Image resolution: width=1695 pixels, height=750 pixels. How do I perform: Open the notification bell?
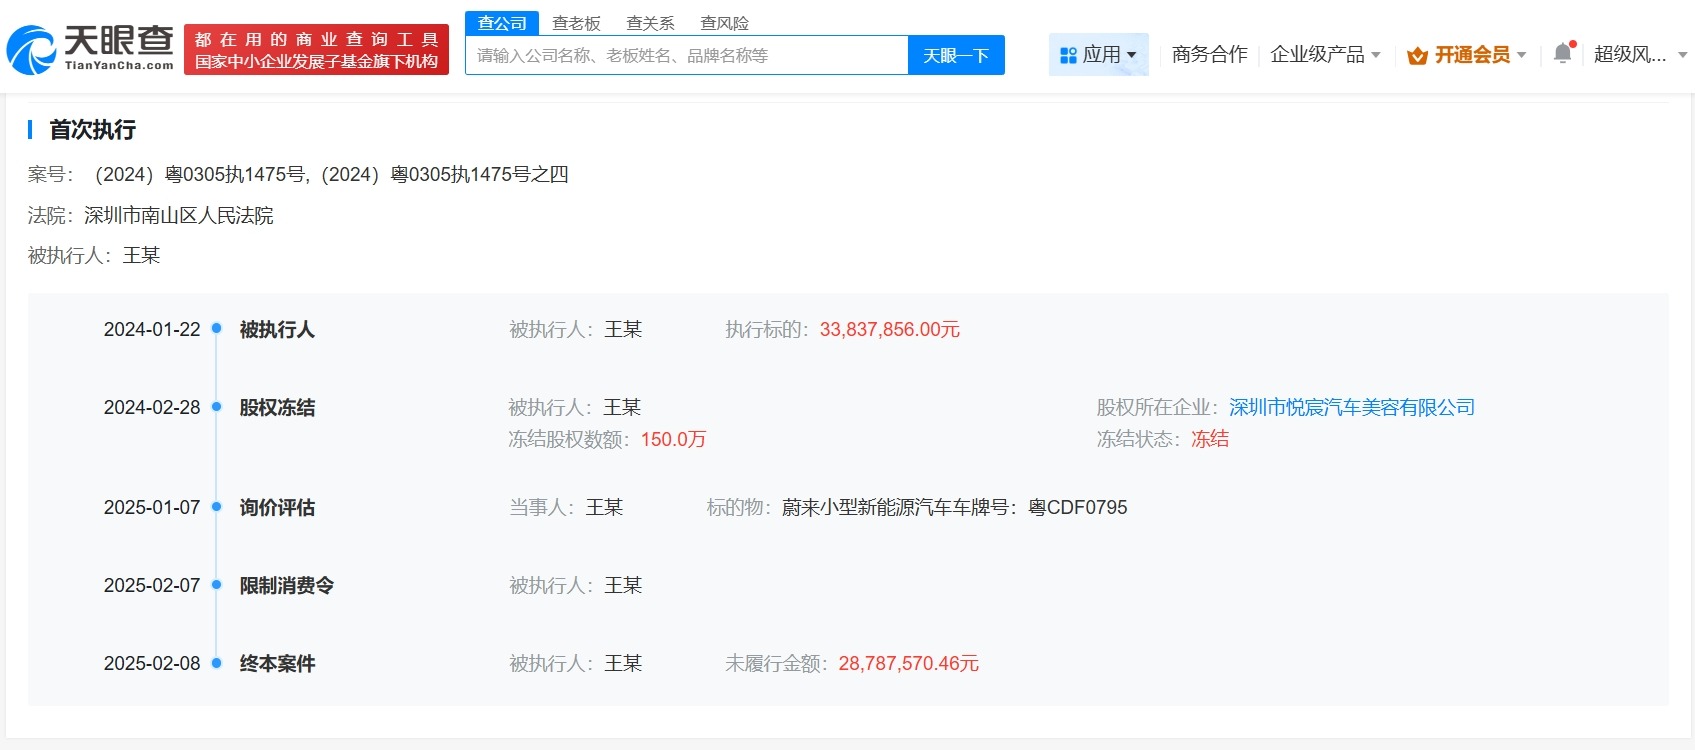(1563, 54)
